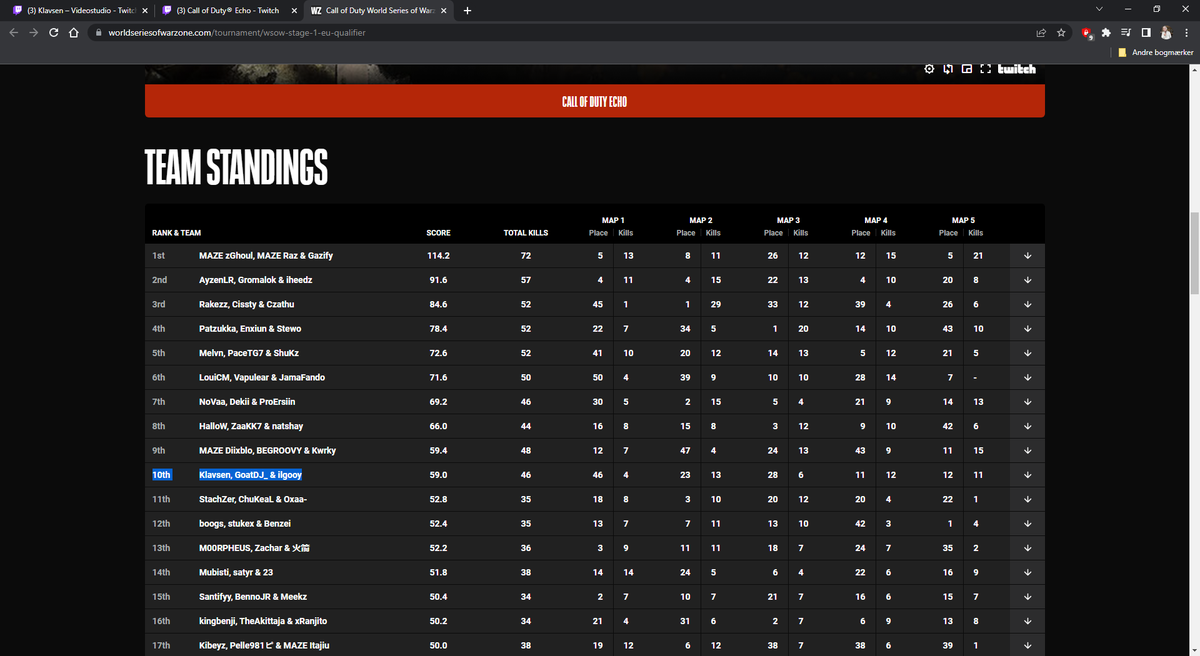Expand HalloW, ZaaKK7 & natshay row

pos(1028,426)
